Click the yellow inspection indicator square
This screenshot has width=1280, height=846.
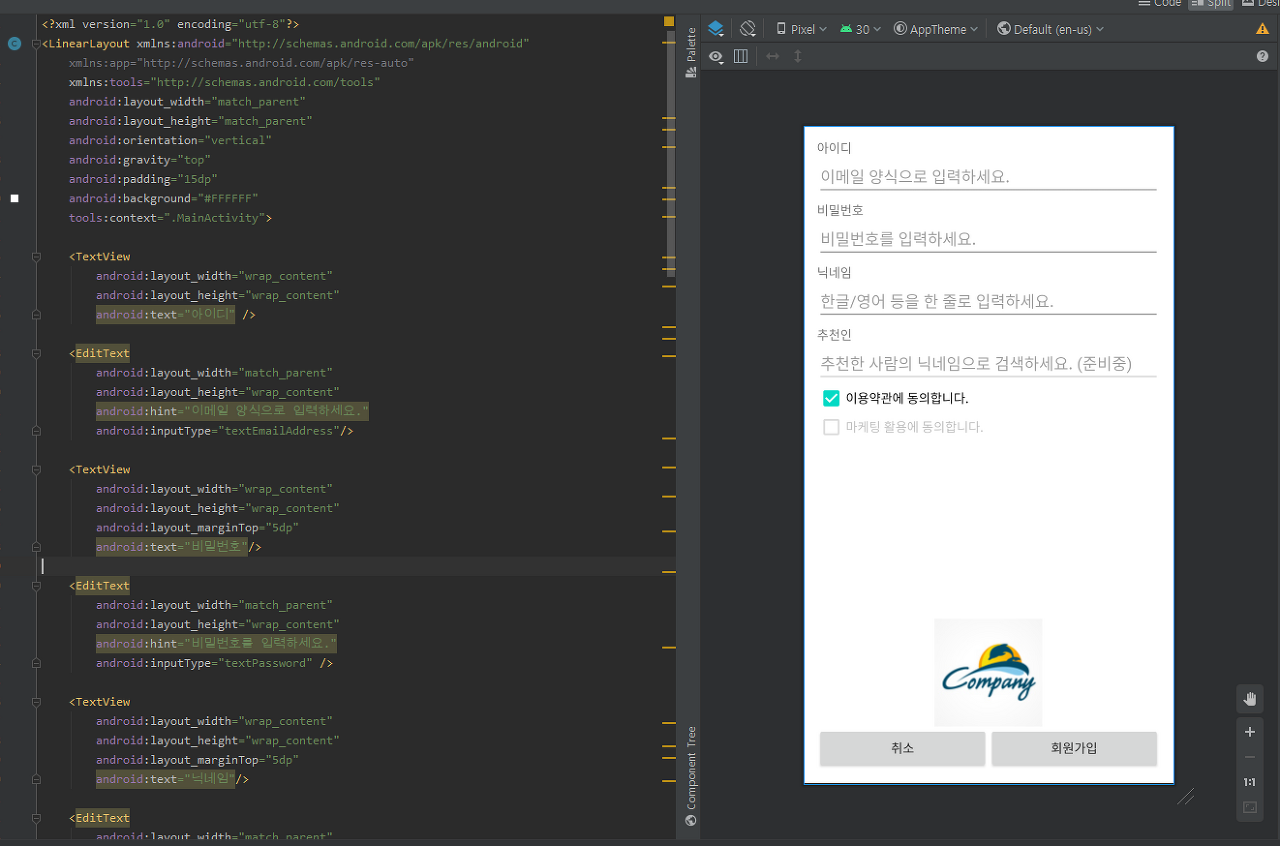click(669, 21)
